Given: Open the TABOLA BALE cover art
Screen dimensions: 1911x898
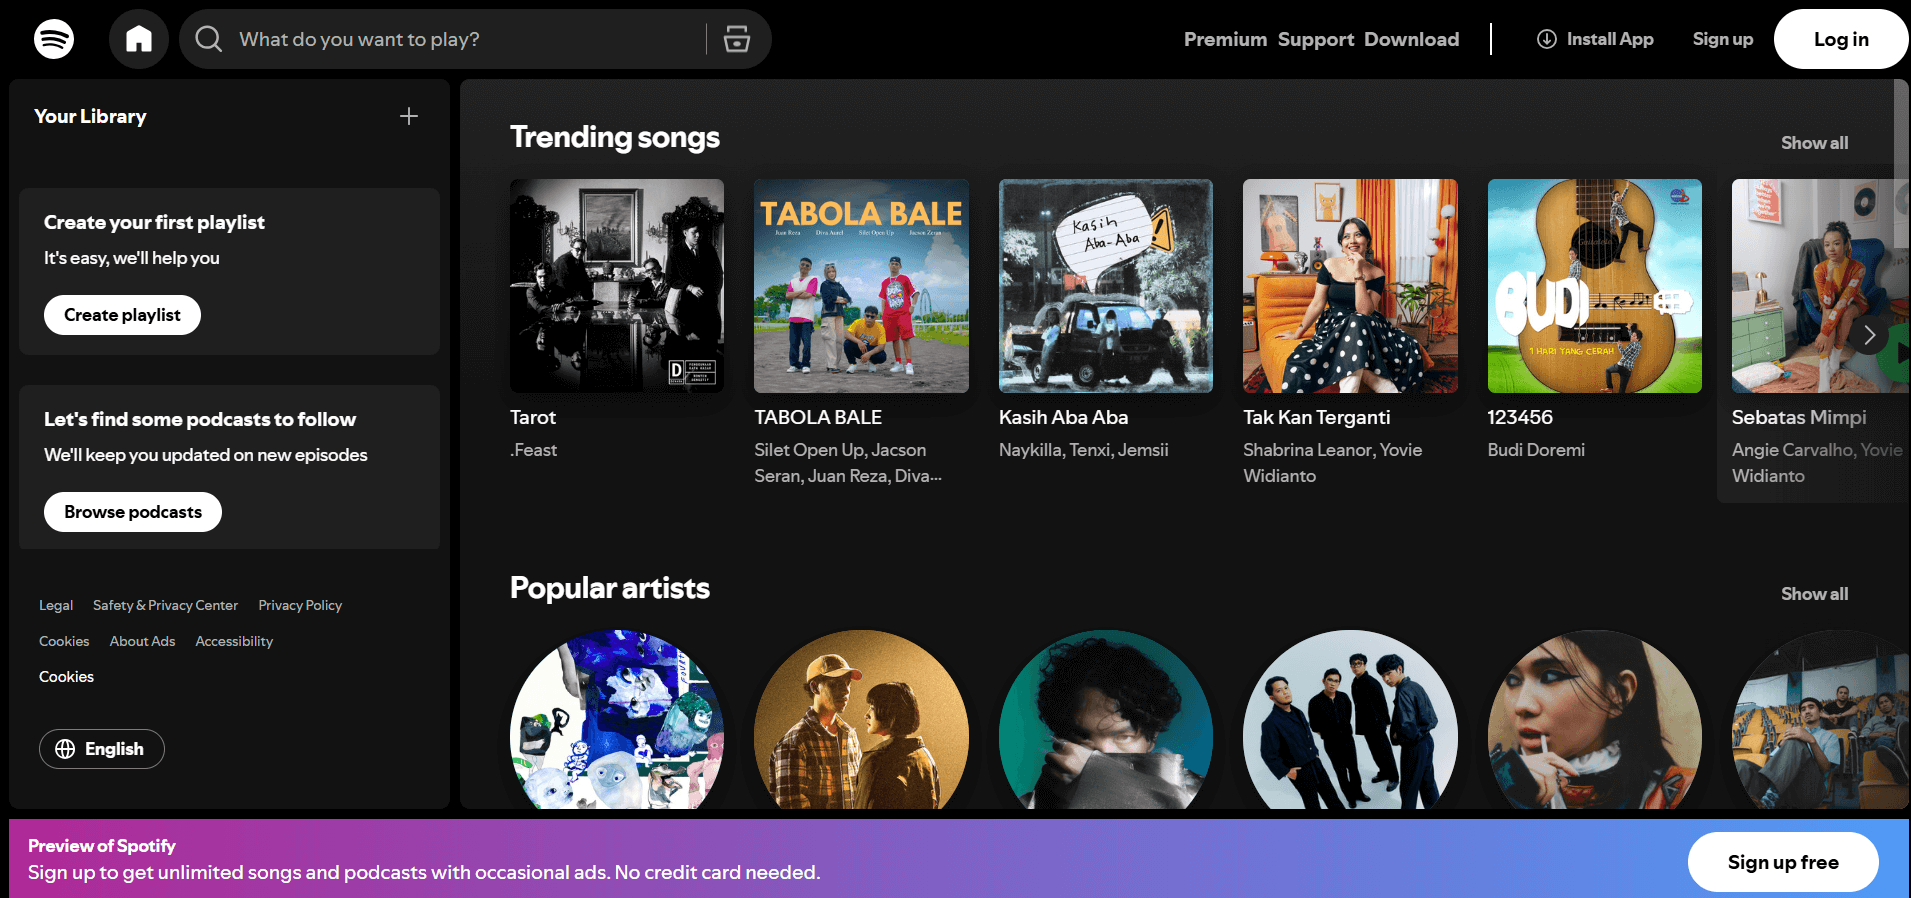Looking at the screenshot, I should coord(861,286).
